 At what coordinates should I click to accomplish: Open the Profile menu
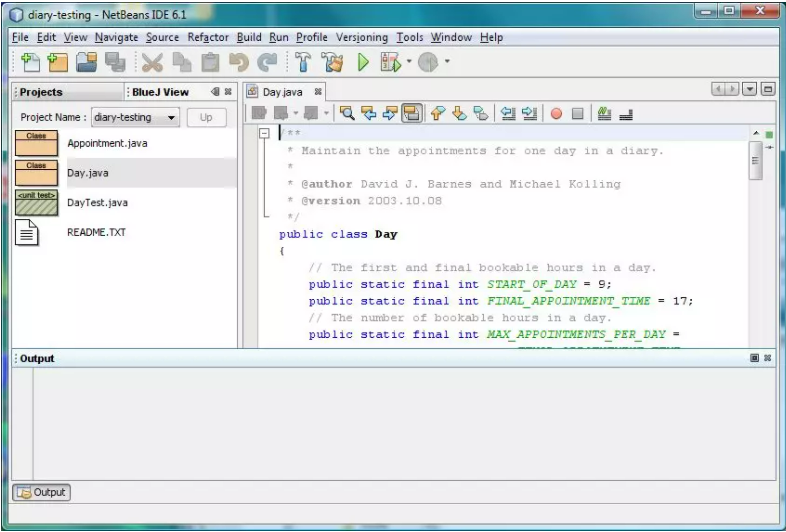coord(312,38)
